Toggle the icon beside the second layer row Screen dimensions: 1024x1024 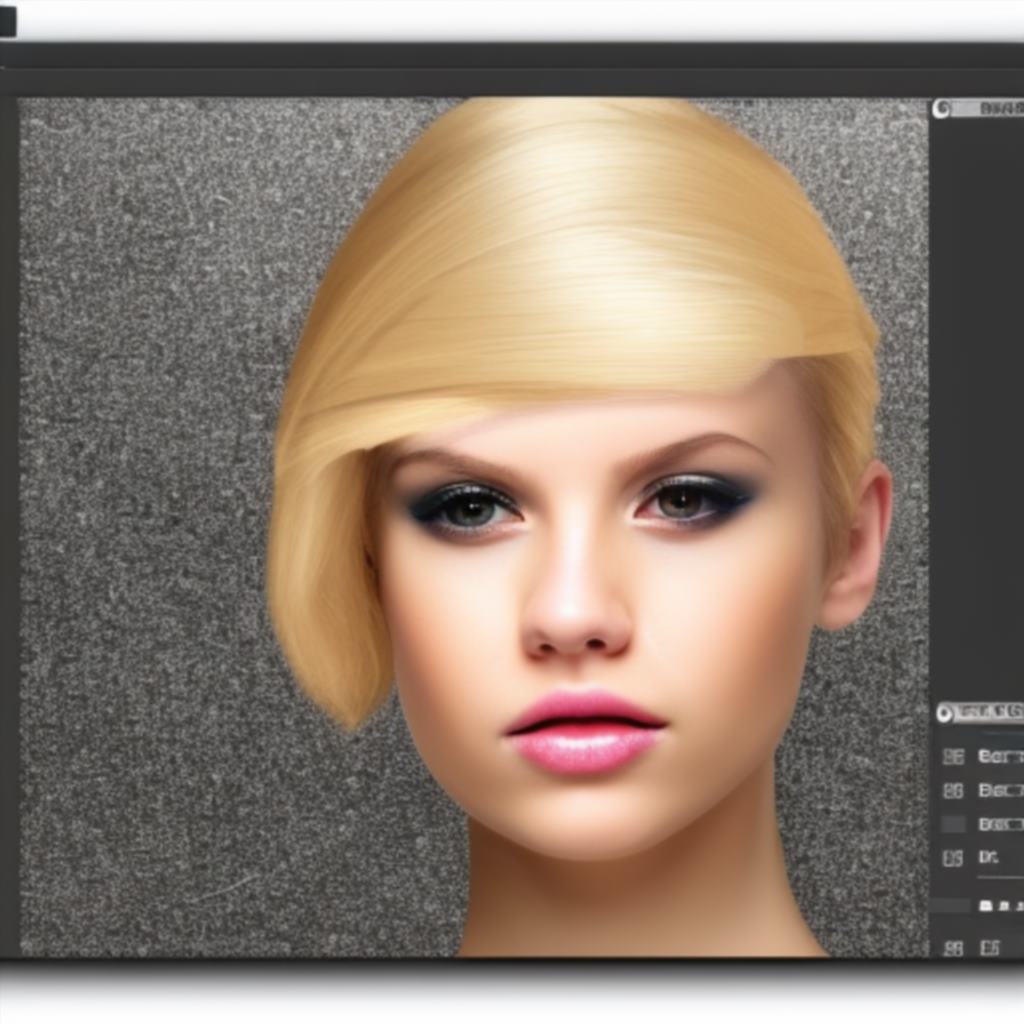point(953,791)
